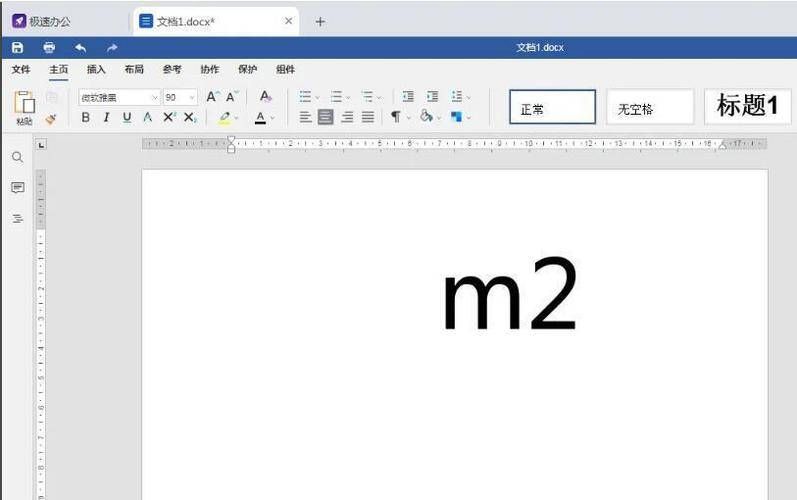The width and height of the screenshot is (797, 500).
Task: Apply the 标题1 style
Action: pos(748,107)
